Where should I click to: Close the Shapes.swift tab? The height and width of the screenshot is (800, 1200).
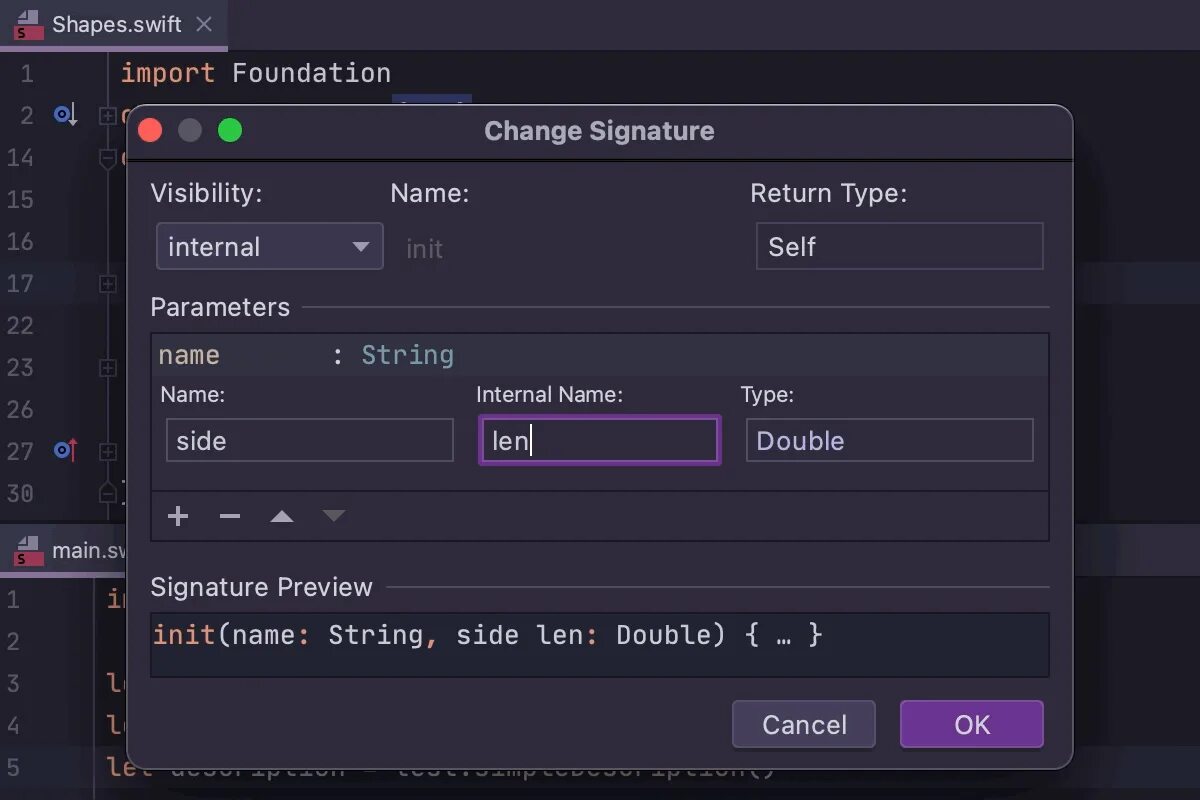click(x=204, y=24)
